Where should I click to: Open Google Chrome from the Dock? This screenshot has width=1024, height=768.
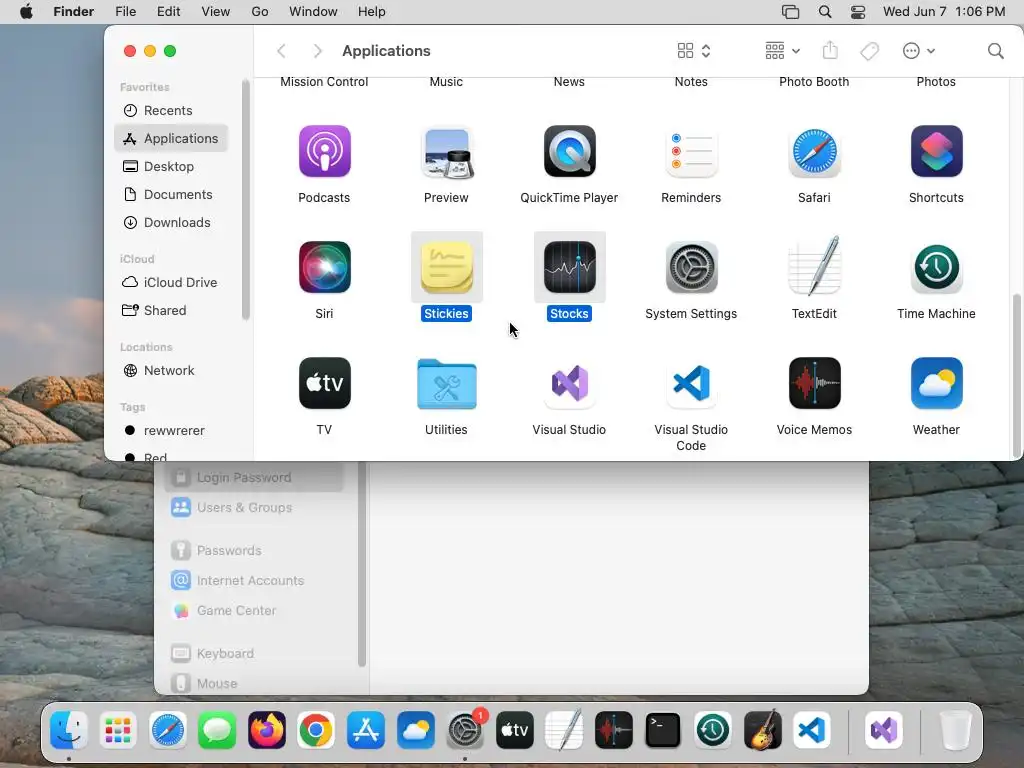(x=316, y=730)
